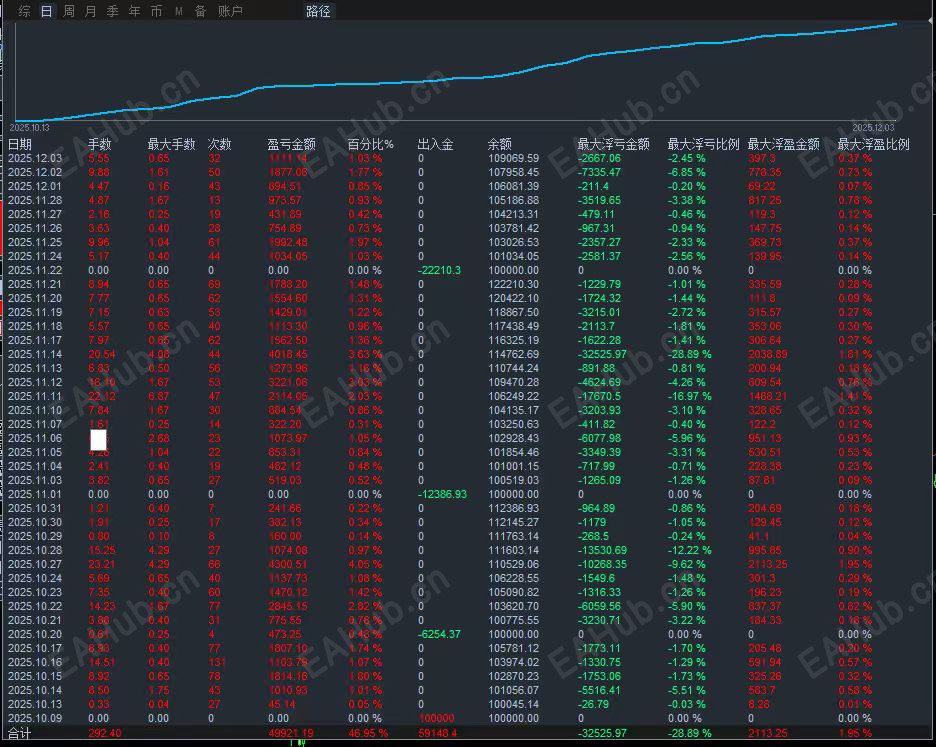This screenshot has width=936, height=747.
Task: Click the 出入金 column header
Action: click(436, 144)
